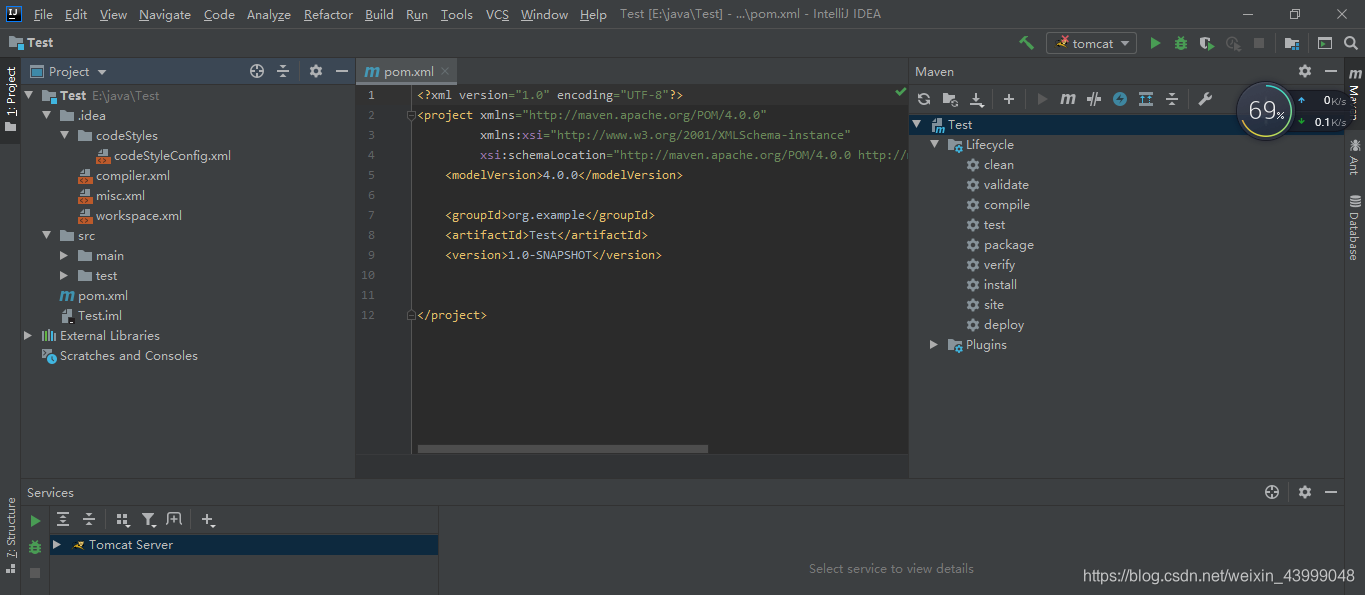The height and width of the screenshot is (595, 1365).
Task: Click Open in New Tab Services icon
Action: 174,519
